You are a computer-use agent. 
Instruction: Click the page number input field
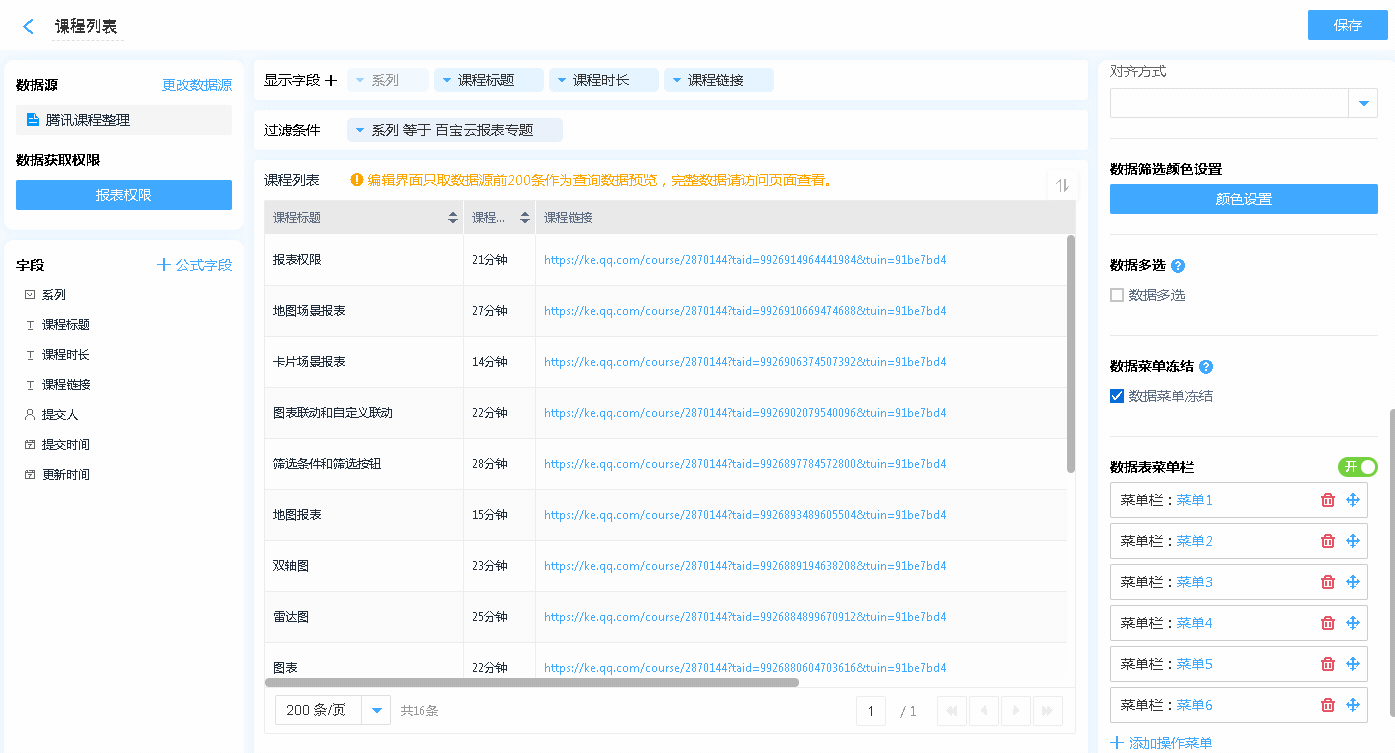(x=870, y=711)
